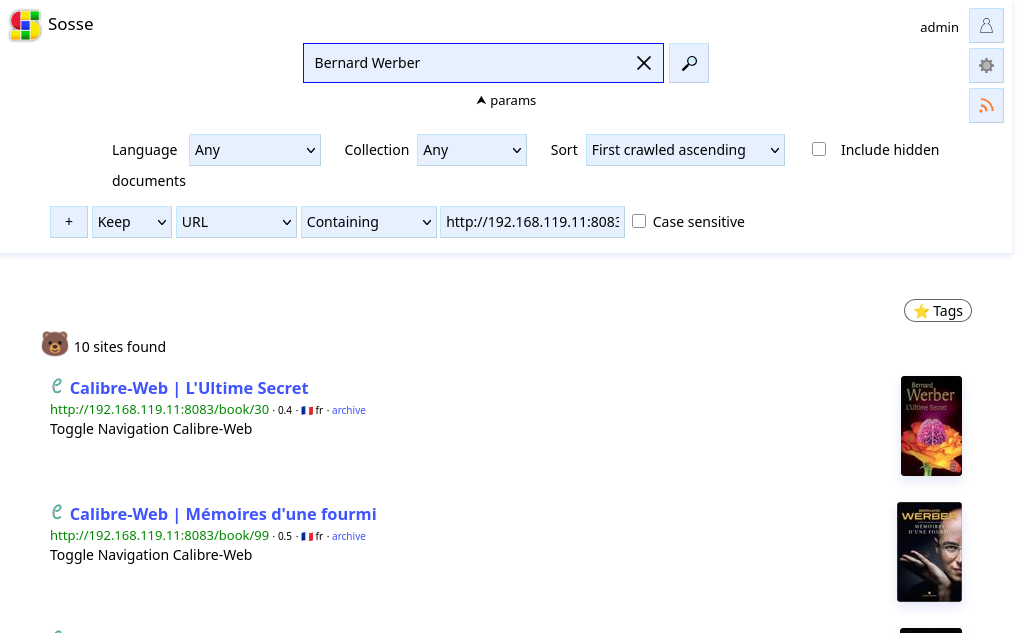
Task: Enable the Case sensitive checkbox
Action: (x=639, y=221)
